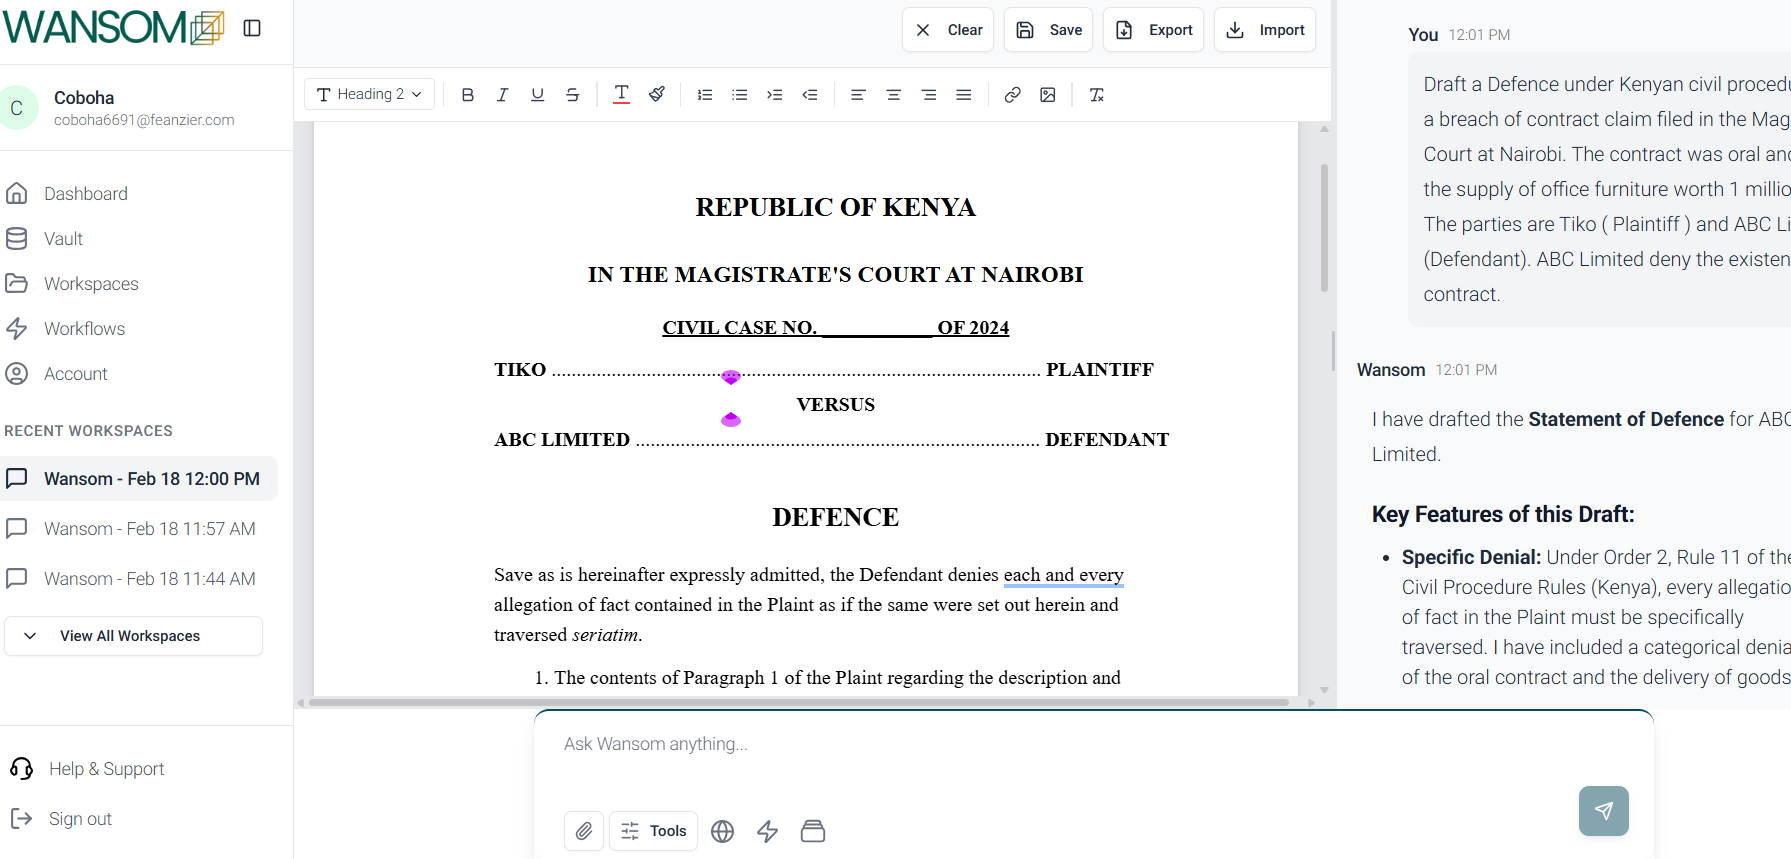1791x859 pixels.
Task: Import a document
Action: (x=1265, y=30)
